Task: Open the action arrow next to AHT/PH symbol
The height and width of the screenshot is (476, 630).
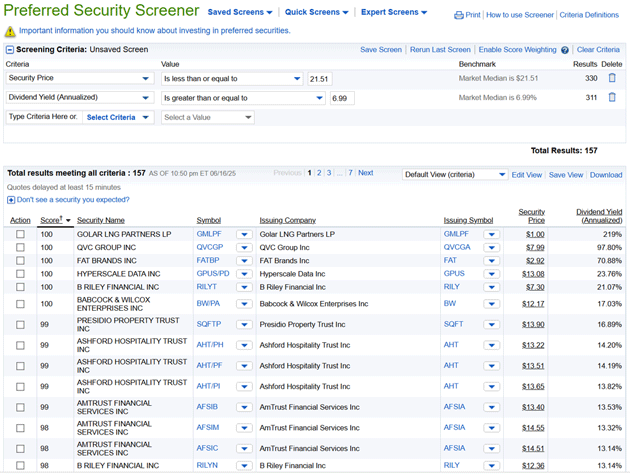Action: [244, 345]
